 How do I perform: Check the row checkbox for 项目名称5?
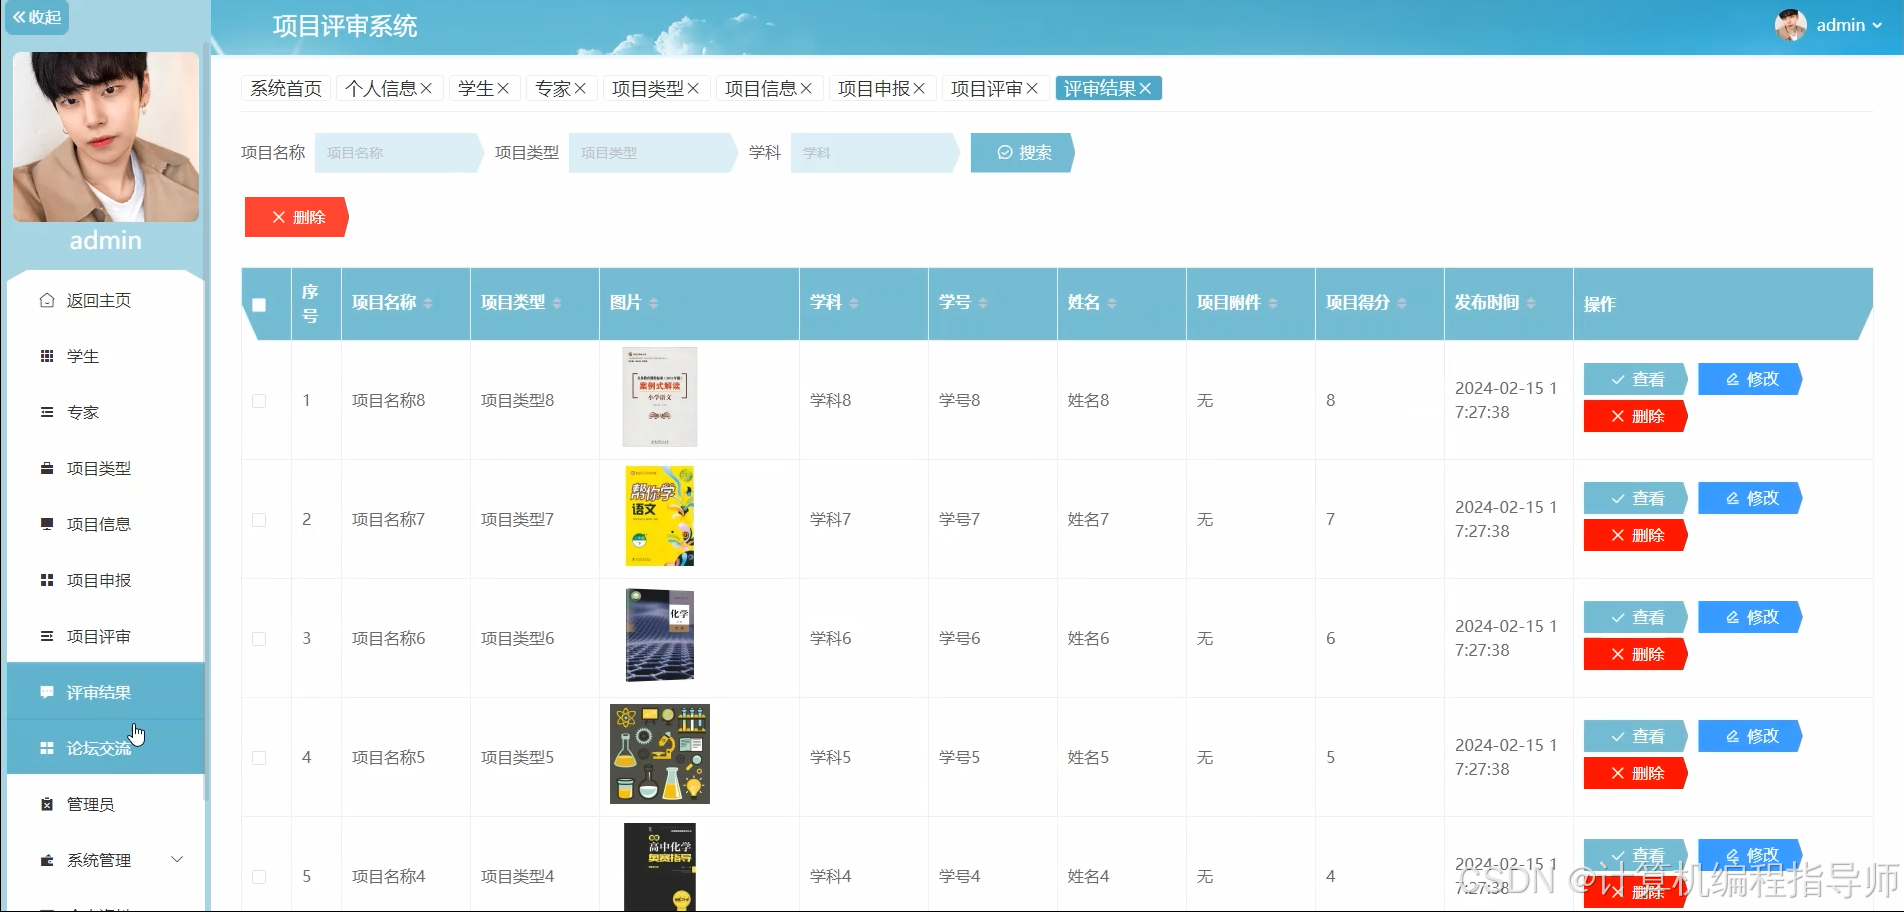pyautogui.click(x=259, y=758)
